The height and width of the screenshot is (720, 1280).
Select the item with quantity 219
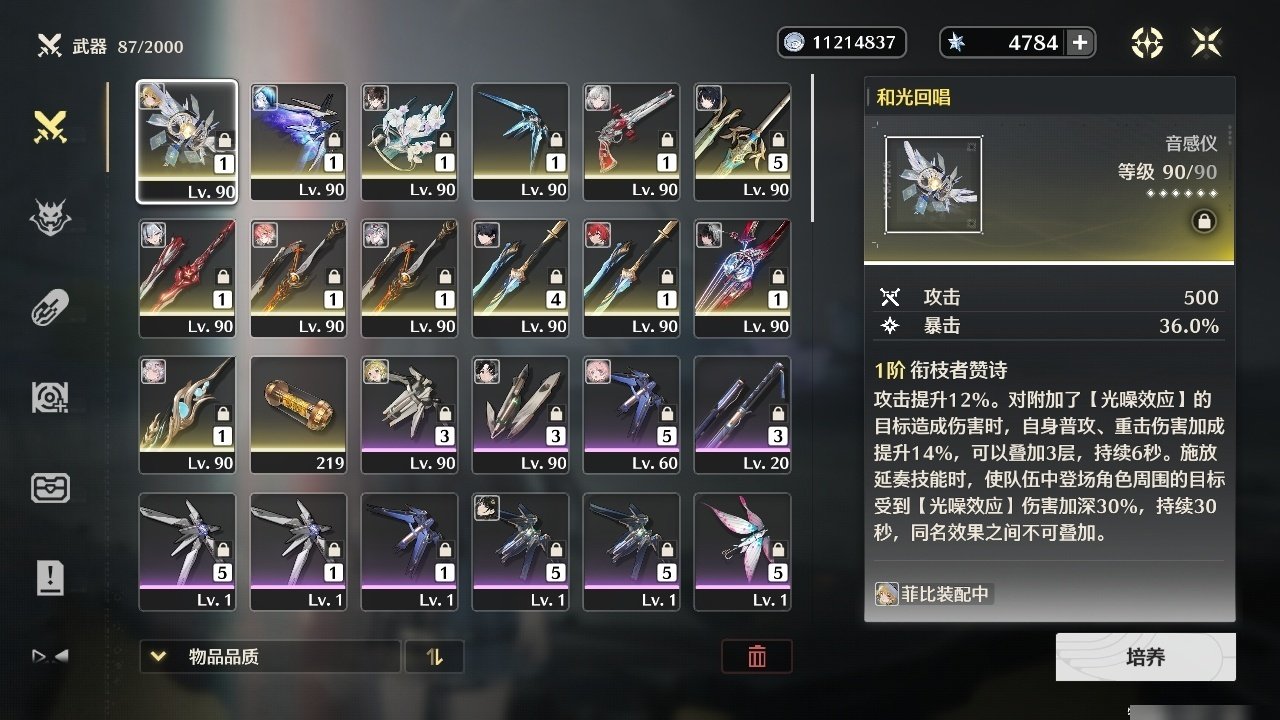[x=299, y=415]
